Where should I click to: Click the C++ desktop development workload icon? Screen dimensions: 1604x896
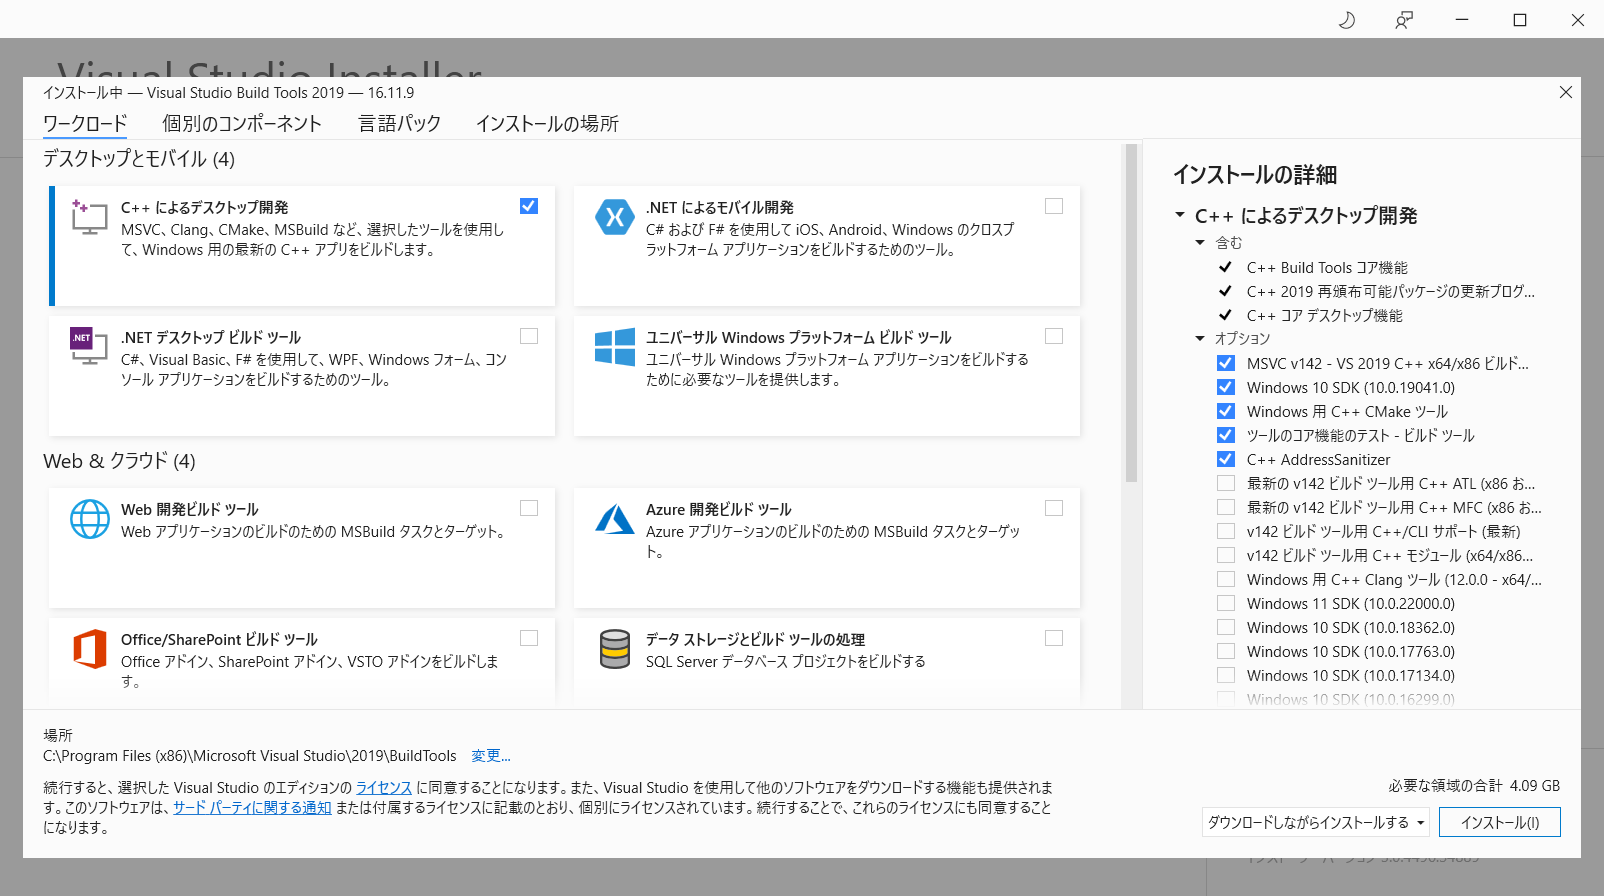click(x=89, y=216)
